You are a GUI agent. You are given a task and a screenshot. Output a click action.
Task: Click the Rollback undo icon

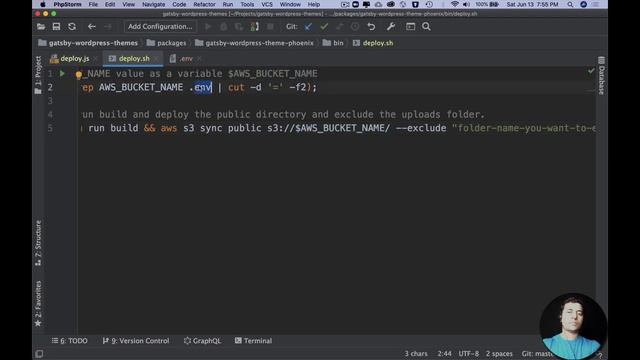[371, 27]
